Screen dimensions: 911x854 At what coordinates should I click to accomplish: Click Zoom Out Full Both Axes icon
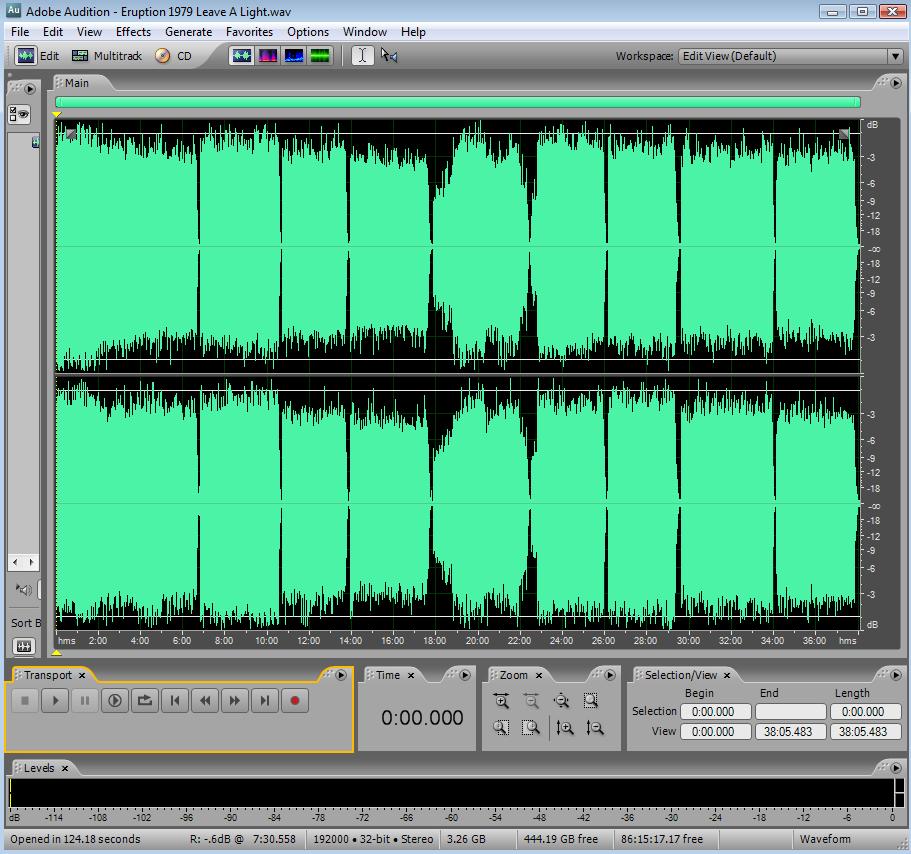pyautogui.click(x=561, y=701)
